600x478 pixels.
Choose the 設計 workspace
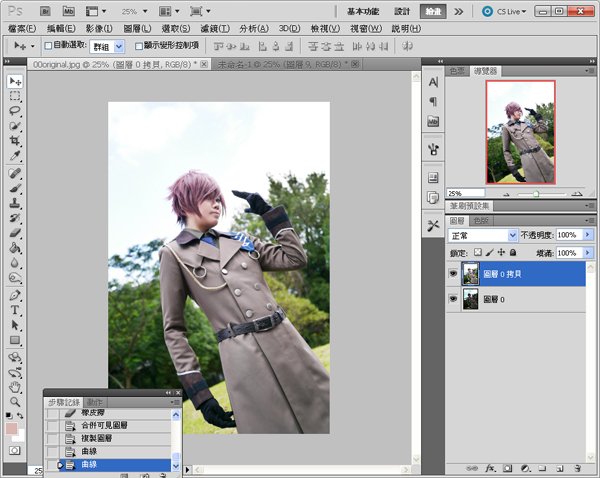pyautogui.click(x=402, y=12)
